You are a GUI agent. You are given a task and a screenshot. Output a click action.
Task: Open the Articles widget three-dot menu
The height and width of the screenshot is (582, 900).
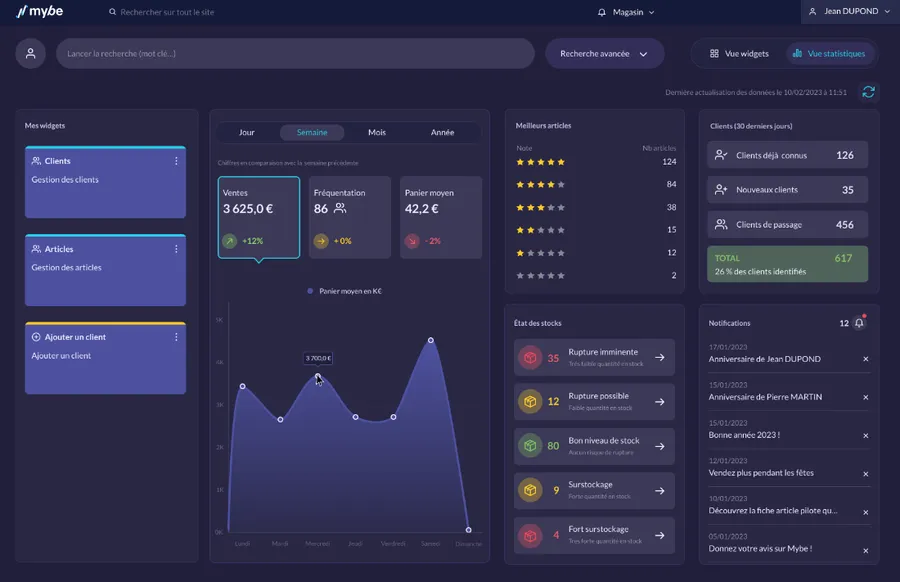(x=176, y=249)
